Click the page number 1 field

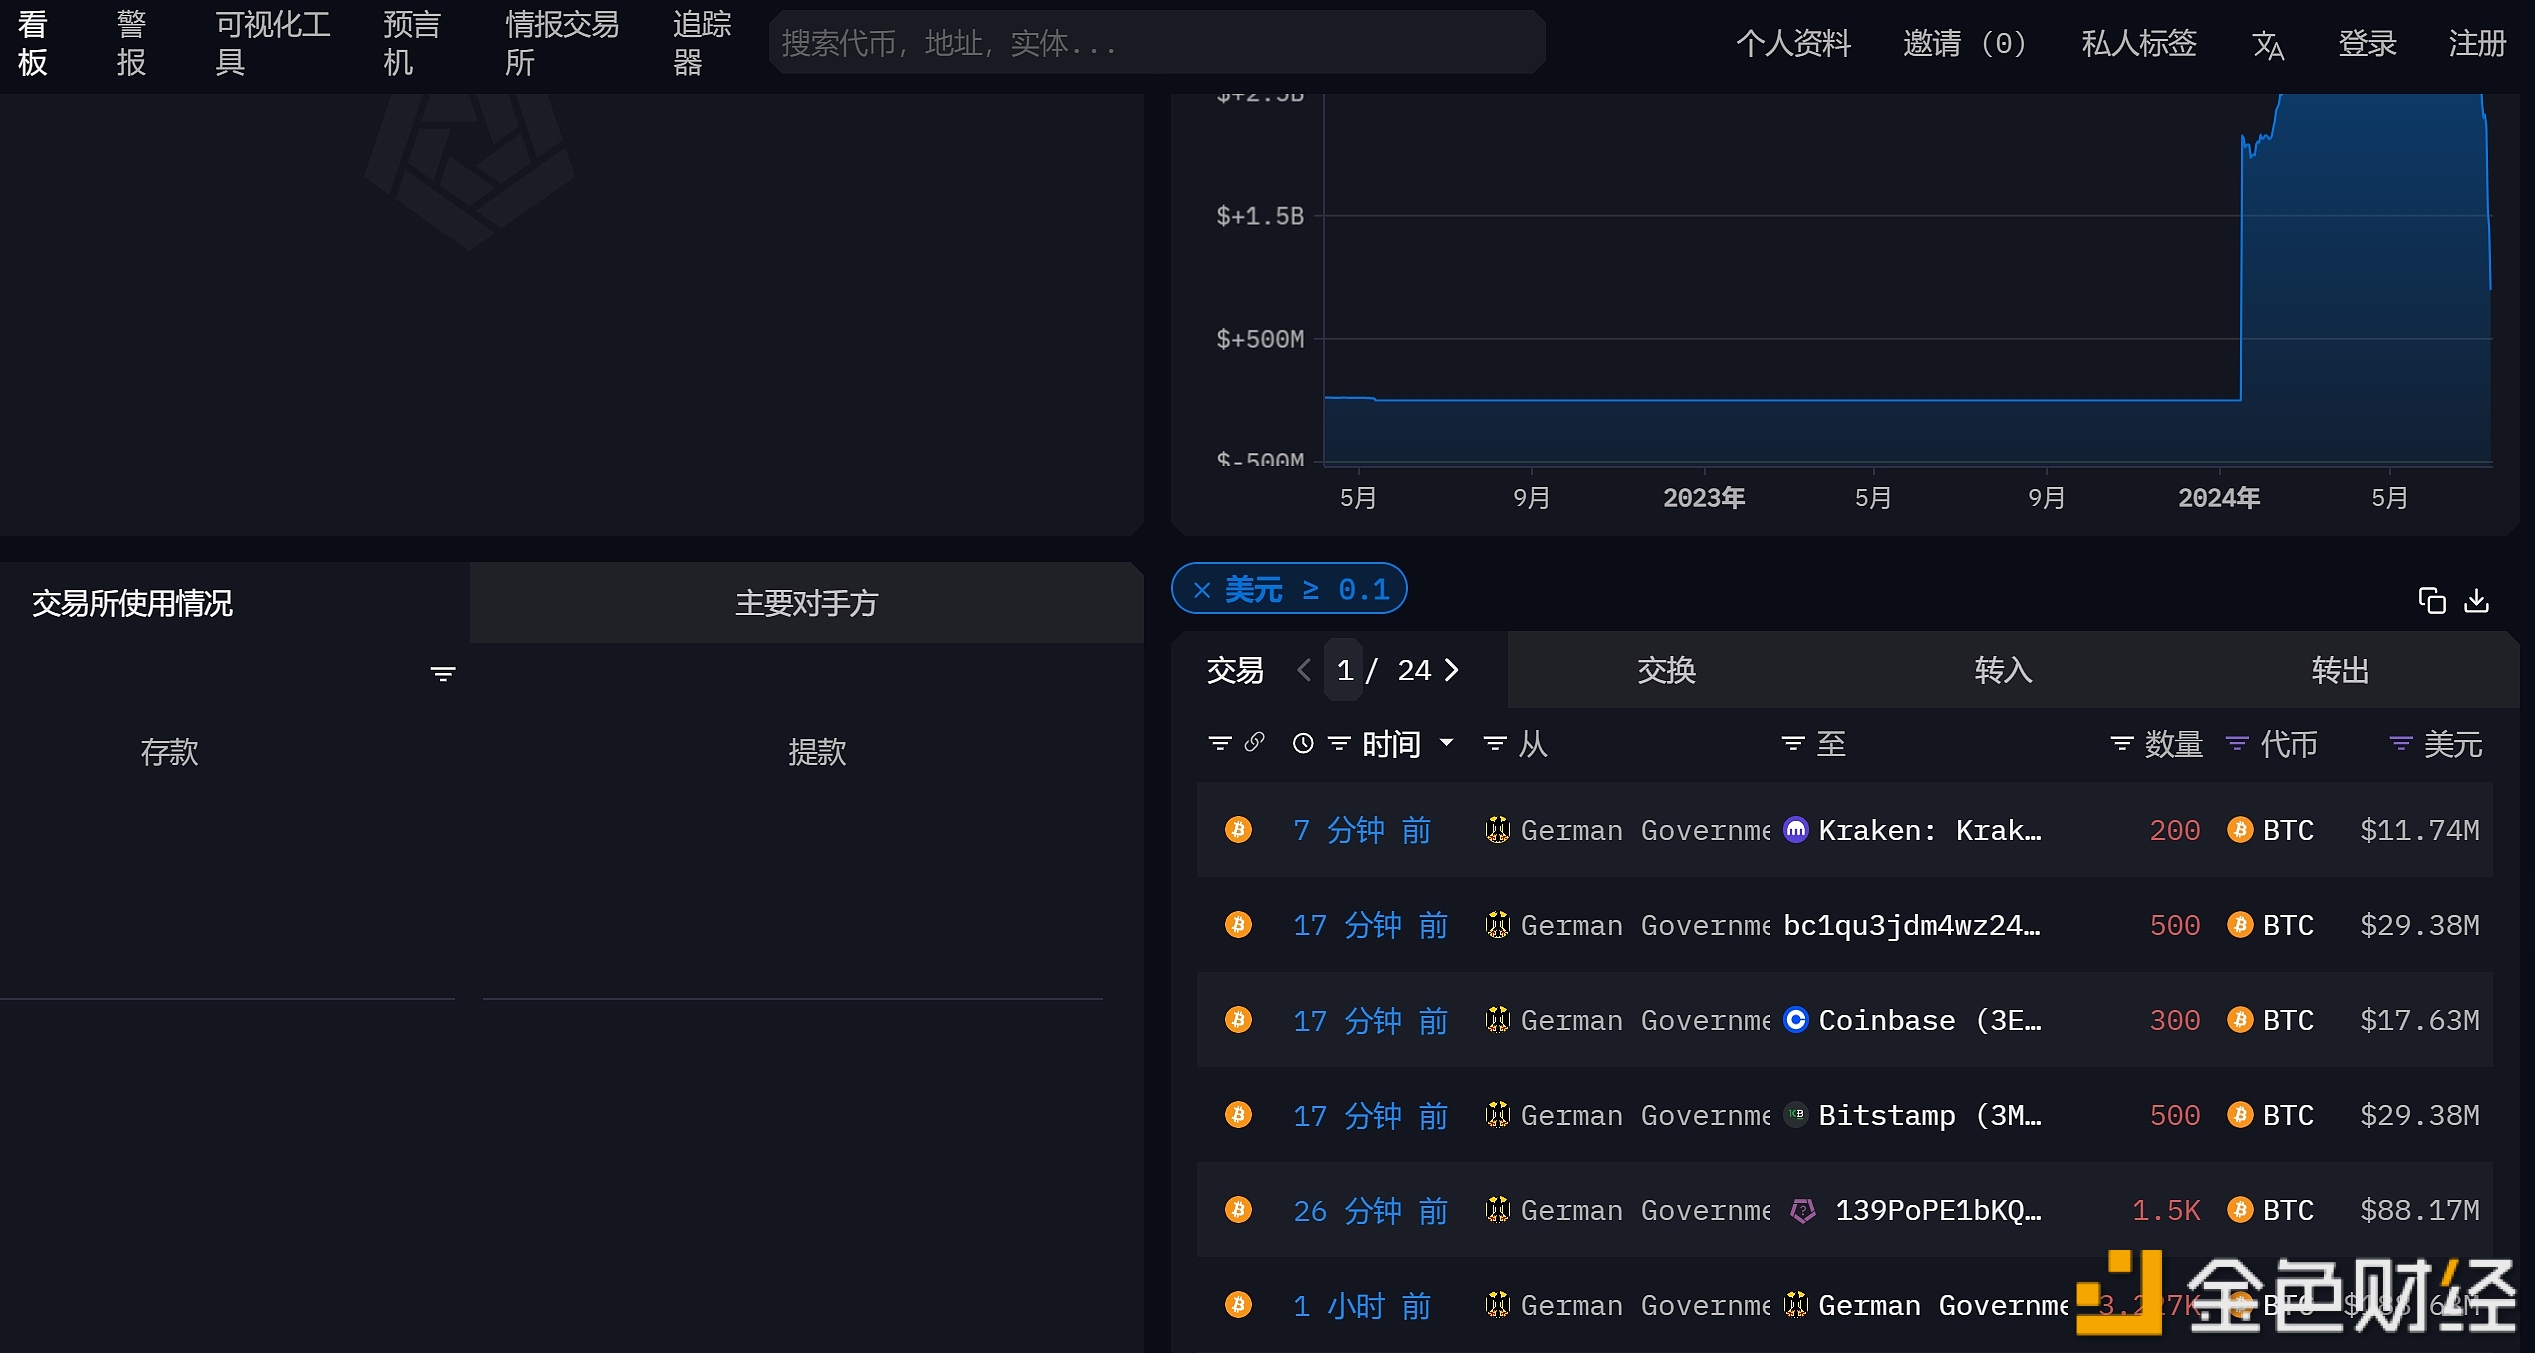click(1344, 670)
